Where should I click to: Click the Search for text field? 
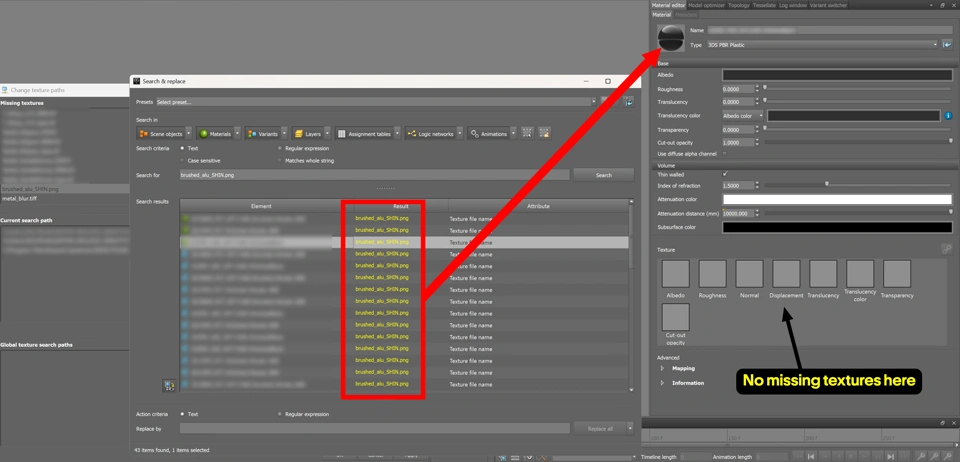374,175
